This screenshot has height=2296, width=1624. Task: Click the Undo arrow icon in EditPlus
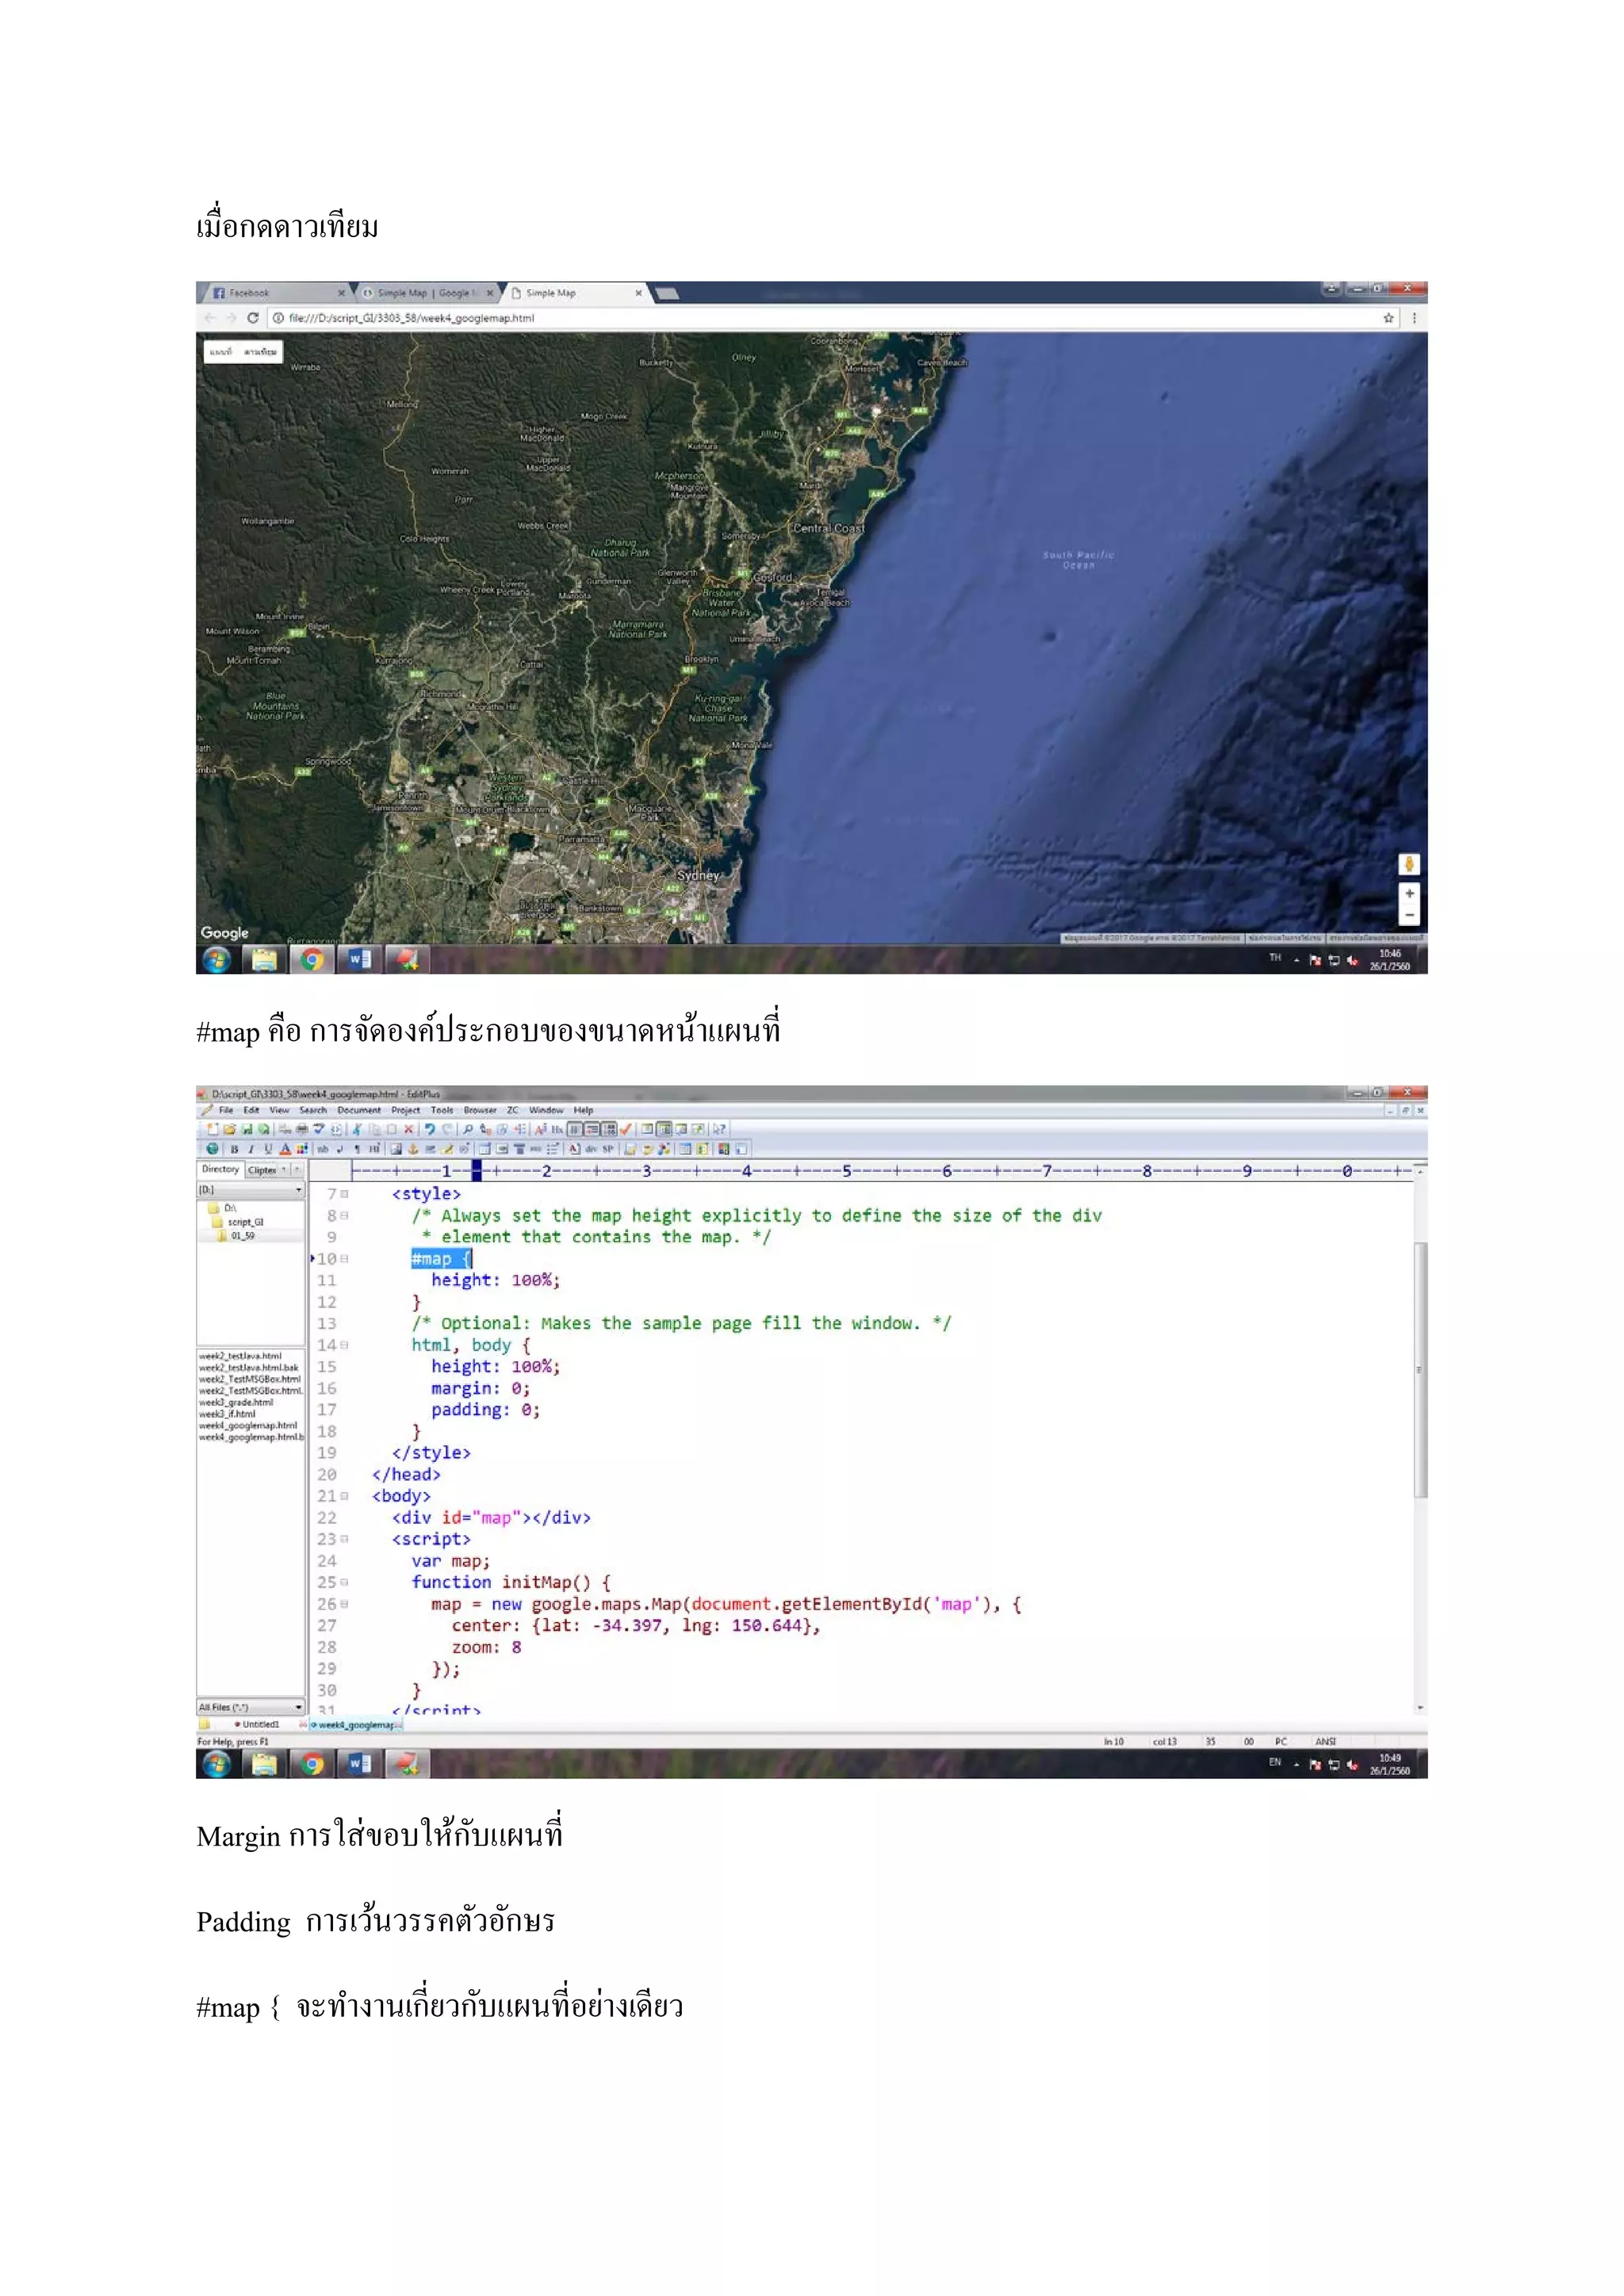430,1129
